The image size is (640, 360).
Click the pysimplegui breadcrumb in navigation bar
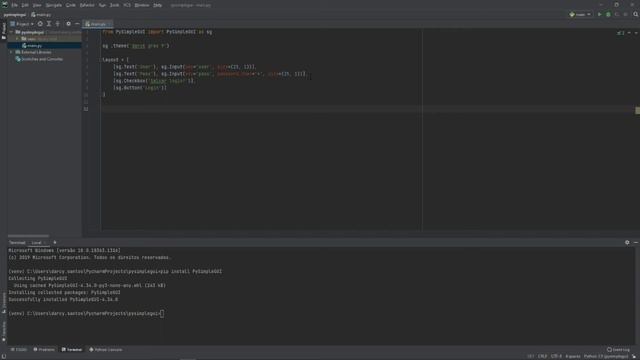pyautogui.click(x=15, y=15)
